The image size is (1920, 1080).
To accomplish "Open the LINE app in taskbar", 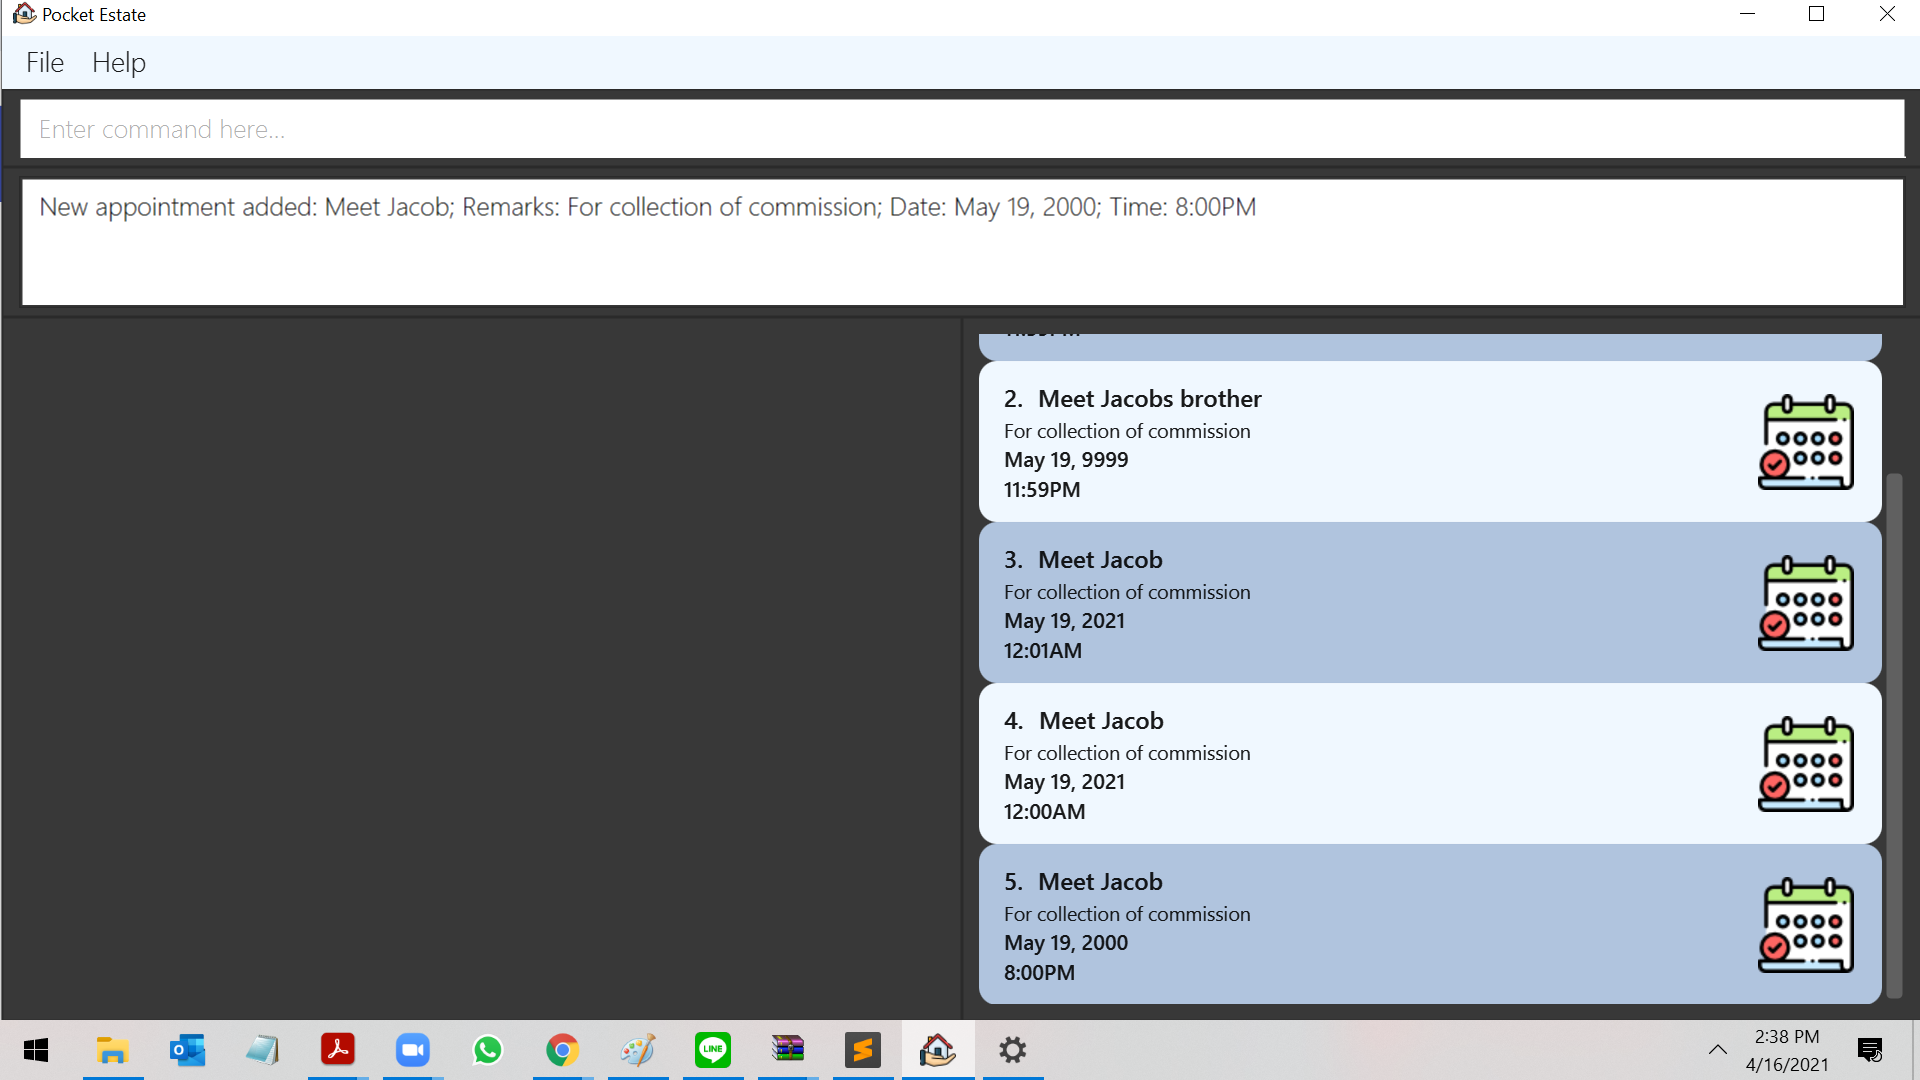I will [x=713, y=1050].
